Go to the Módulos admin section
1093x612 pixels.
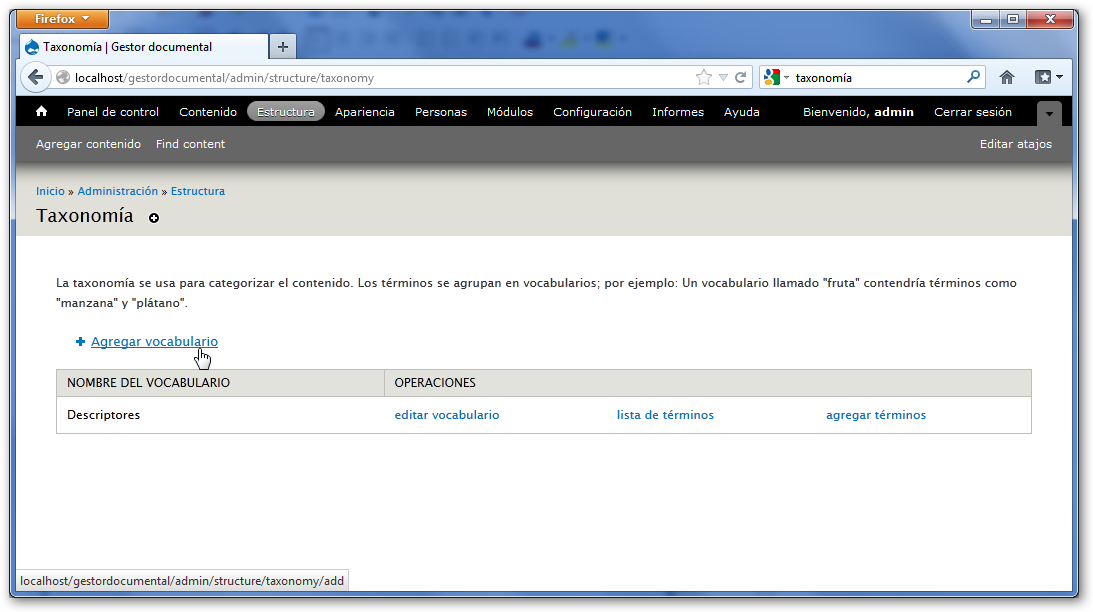(x=510, y=112)
